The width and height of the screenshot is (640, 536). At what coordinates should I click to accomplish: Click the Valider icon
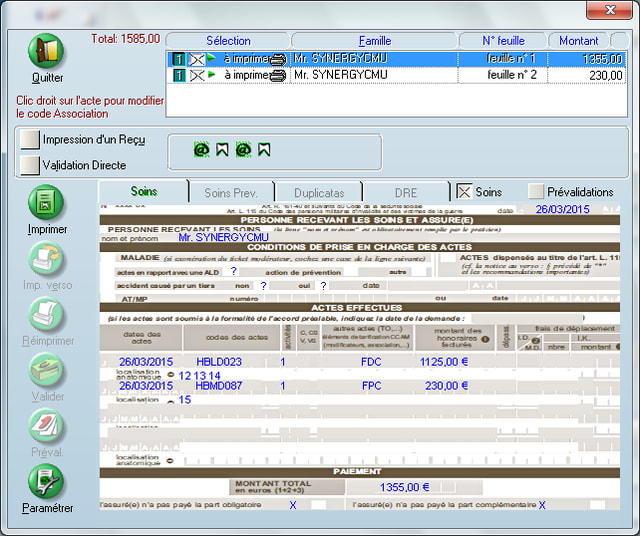pyautogui.click(x=47, y=370)
